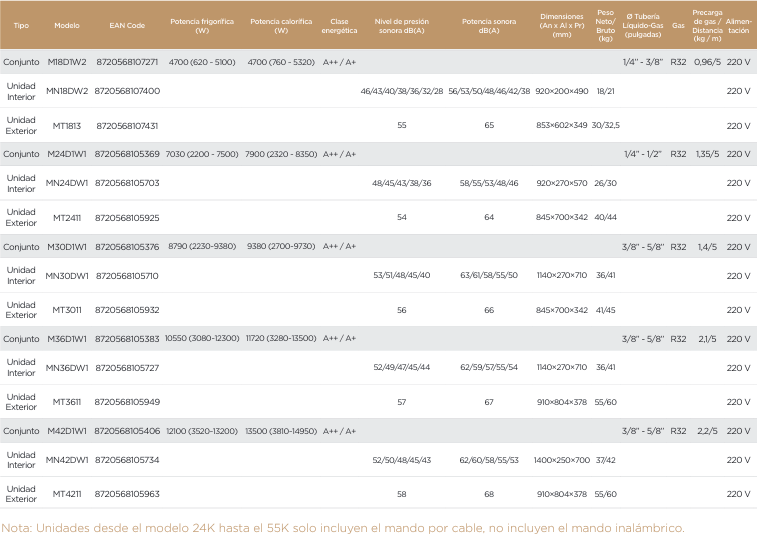Click heating value '13500 (3810-14950)'
Image resolution: width=757 pixels, height=544 pixels.
coord(281,432)
